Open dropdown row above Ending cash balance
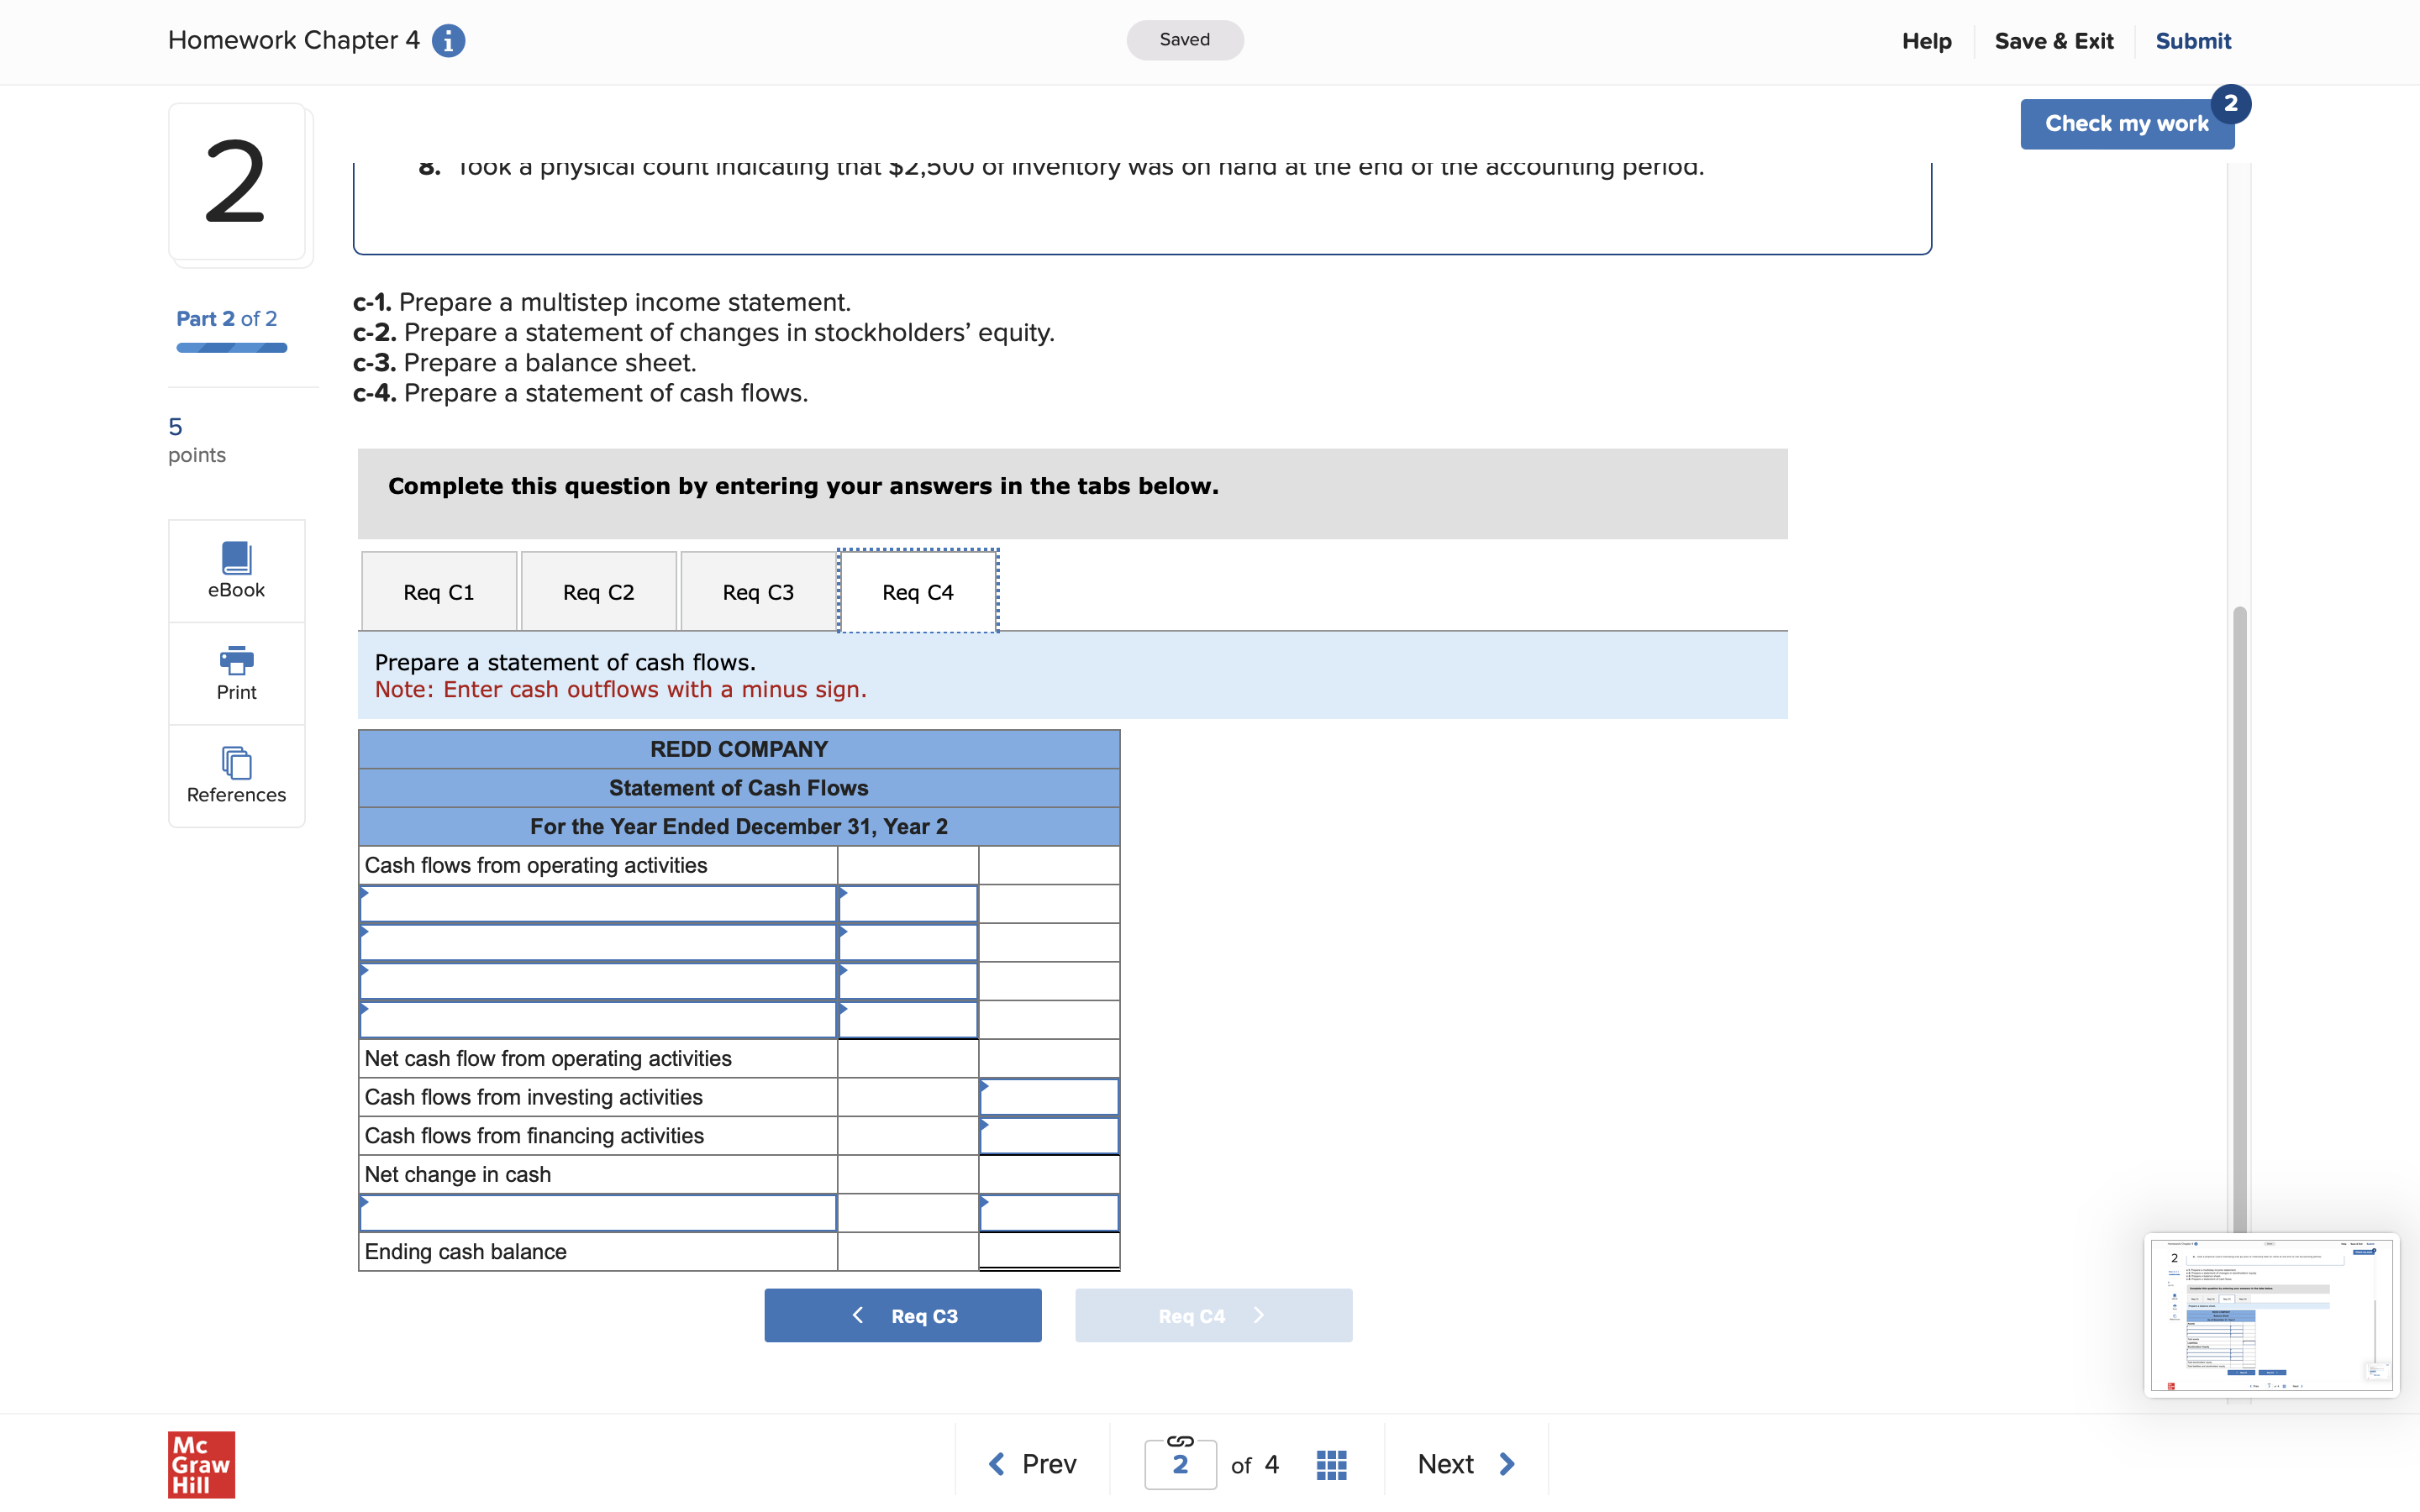This screenshot has width=2420, height=1512. coord(597,1213)
